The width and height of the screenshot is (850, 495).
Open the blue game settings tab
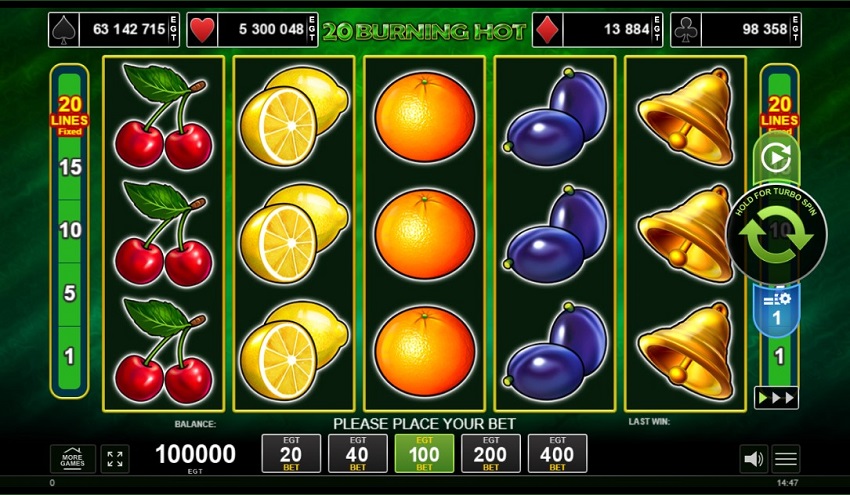click(776, 310)
